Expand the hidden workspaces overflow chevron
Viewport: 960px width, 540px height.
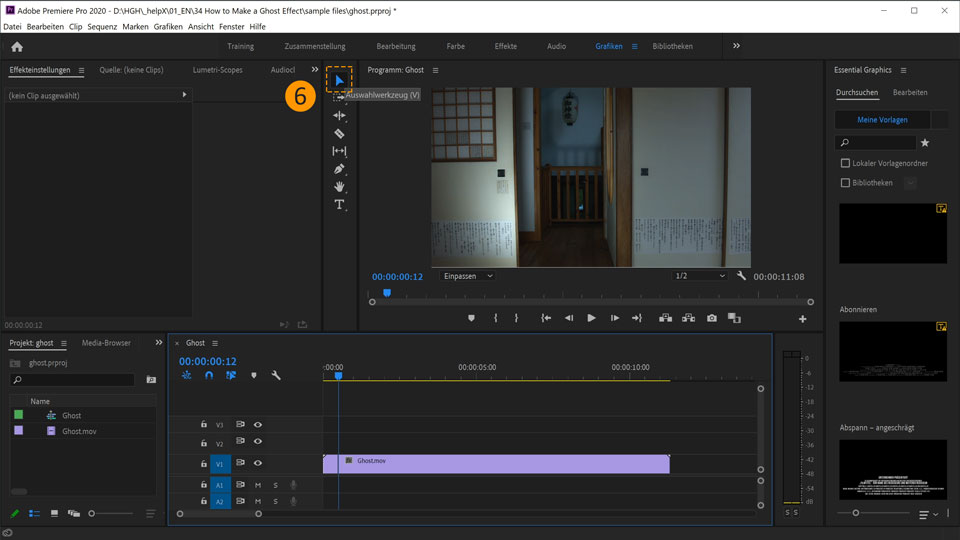pyautogui.click(x=736, y=46)
